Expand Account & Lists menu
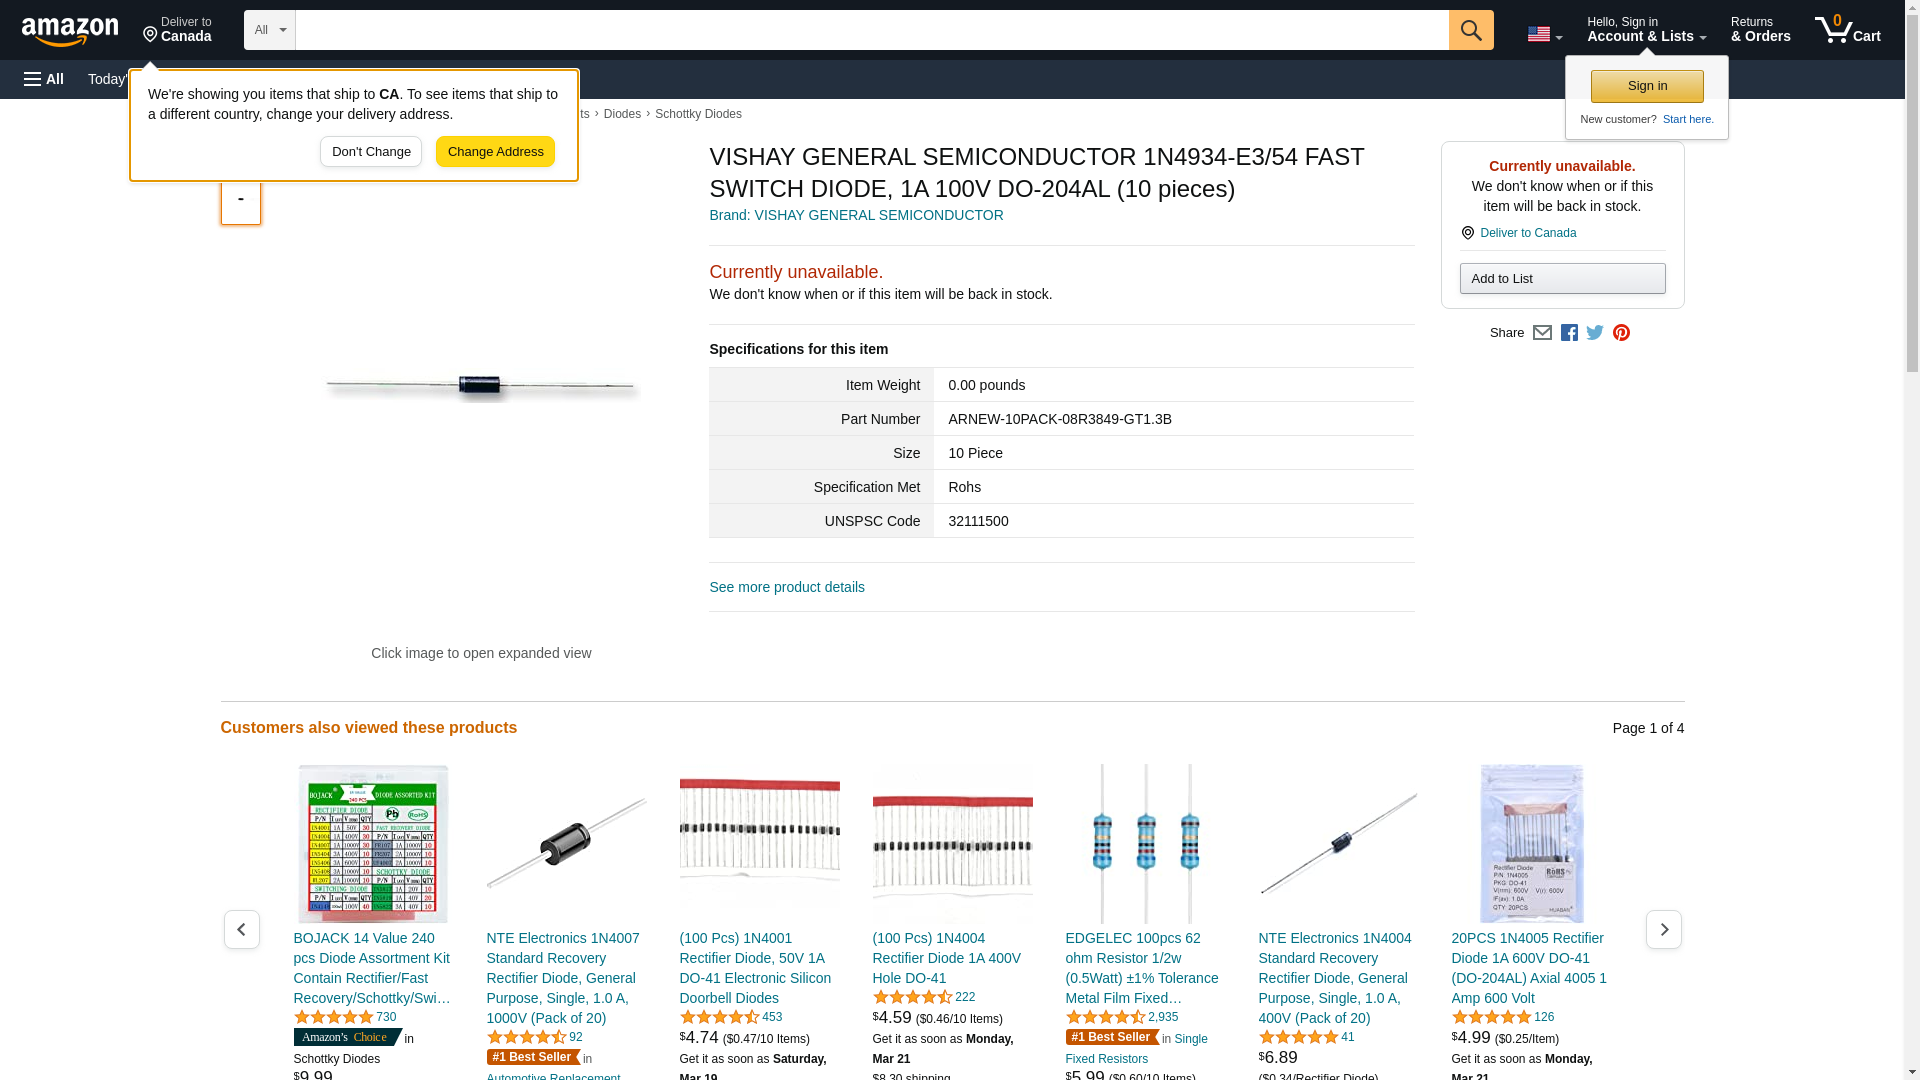Image resolution: width=1920 pixels, height=1080 pixels. [x=1646, y=30]
